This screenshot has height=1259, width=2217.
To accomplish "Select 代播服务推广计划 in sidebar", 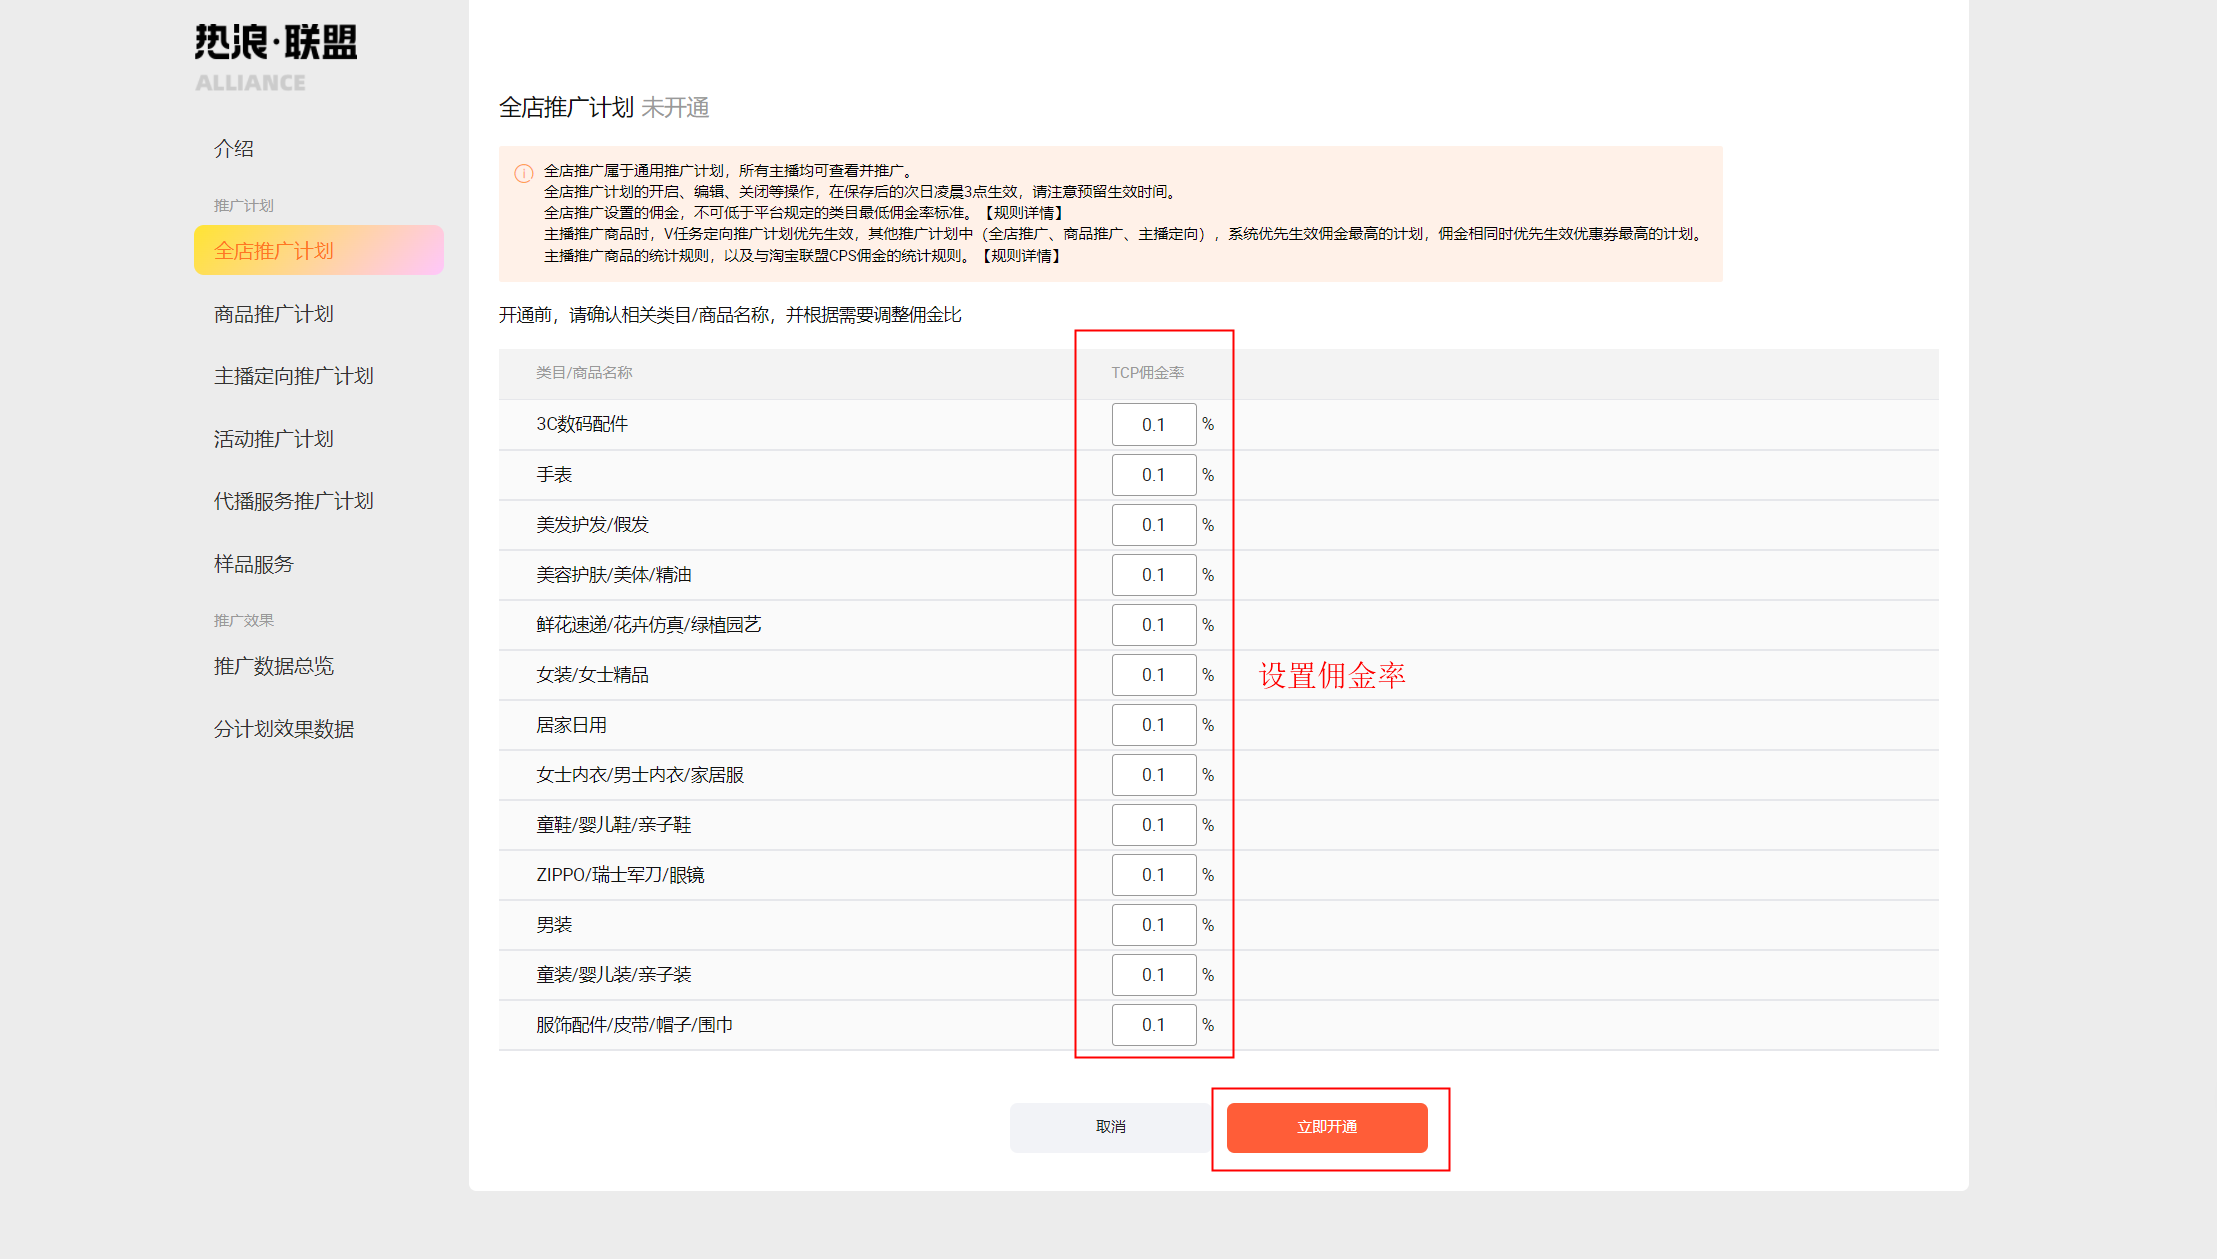I will [293, 501].
